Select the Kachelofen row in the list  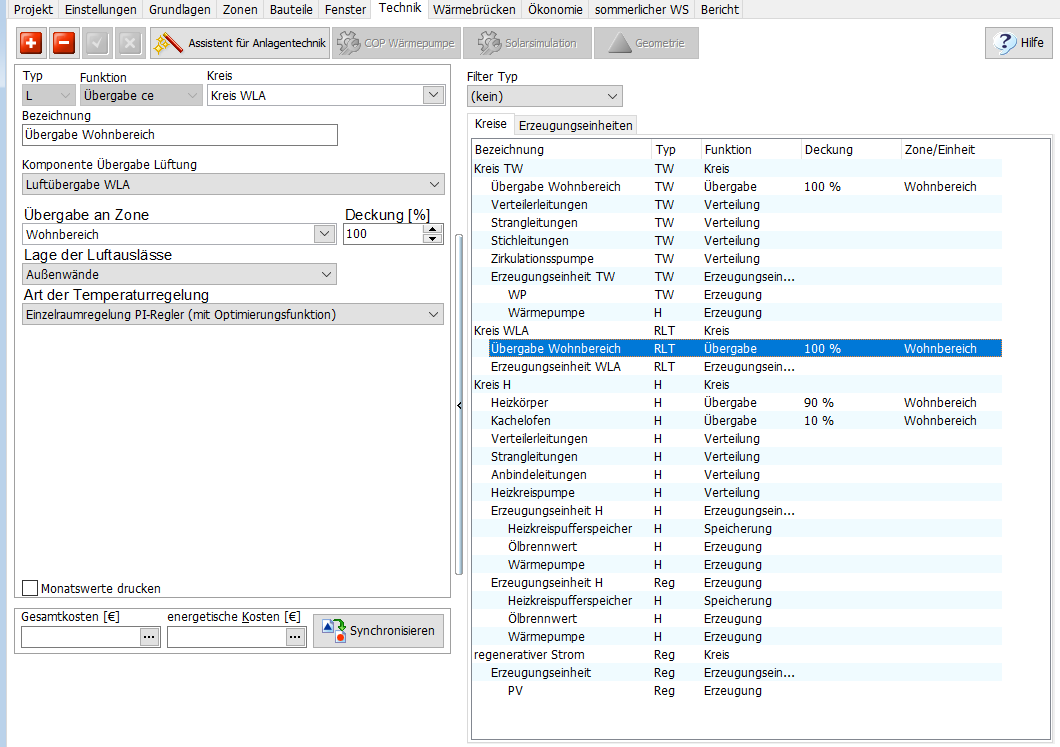[x=521, y=421]
